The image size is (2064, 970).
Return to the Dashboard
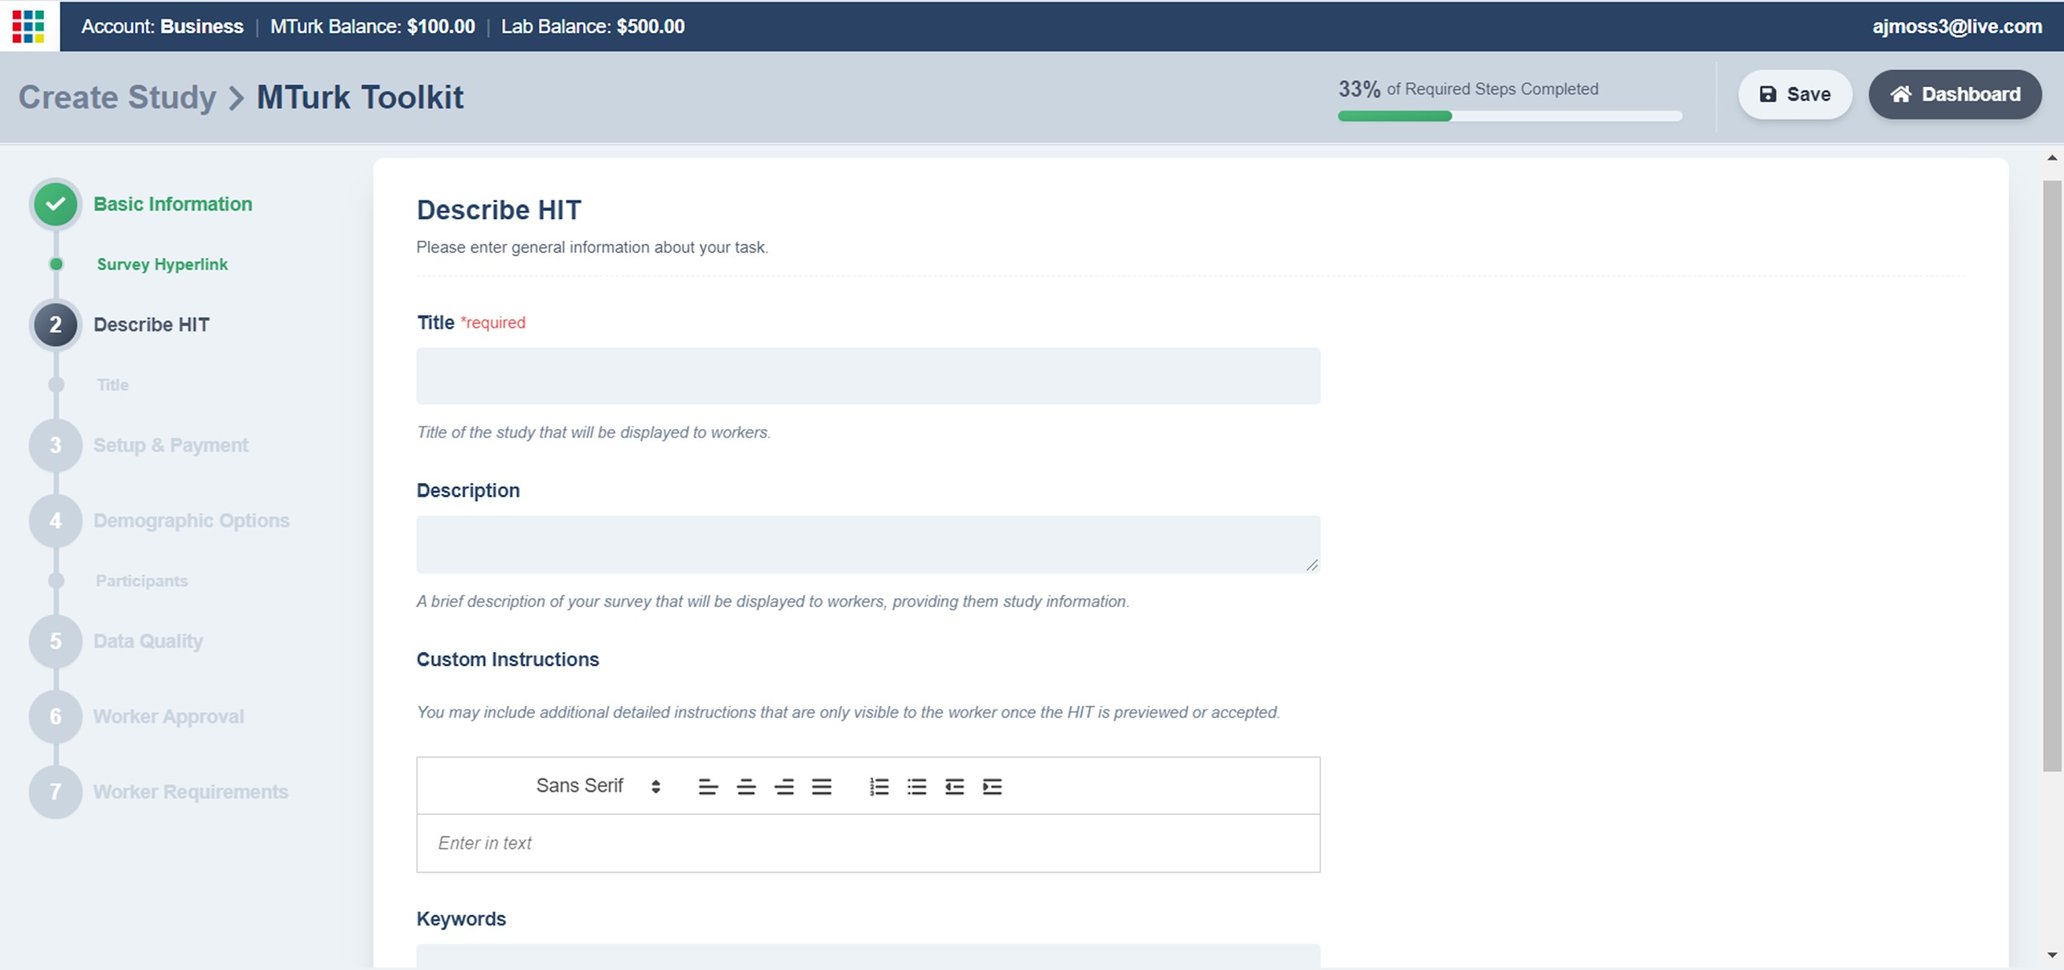click(1954, 94)
